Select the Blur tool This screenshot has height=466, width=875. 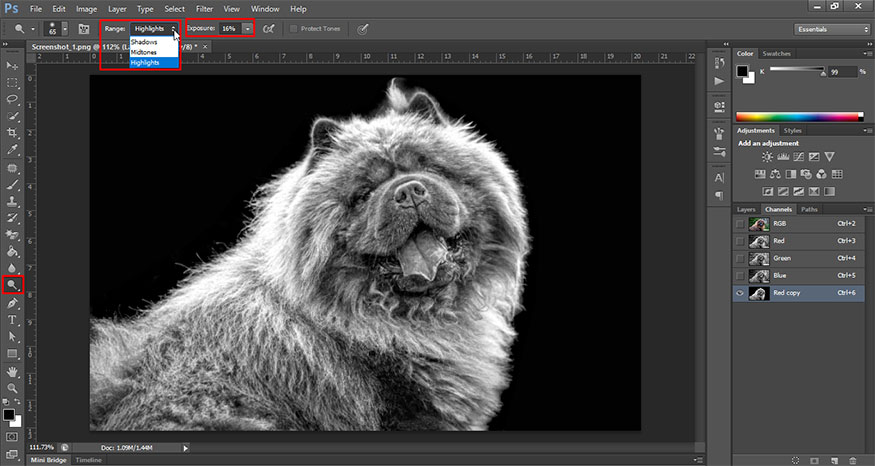(x=12, y=268)
